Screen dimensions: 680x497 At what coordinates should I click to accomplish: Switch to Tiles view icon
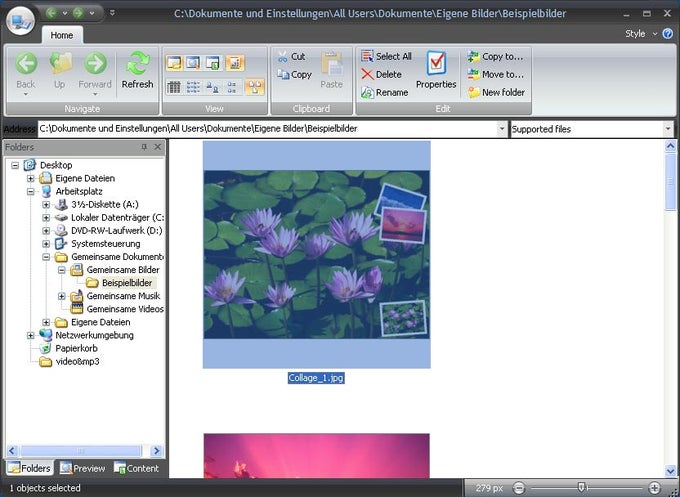[232, 87]
